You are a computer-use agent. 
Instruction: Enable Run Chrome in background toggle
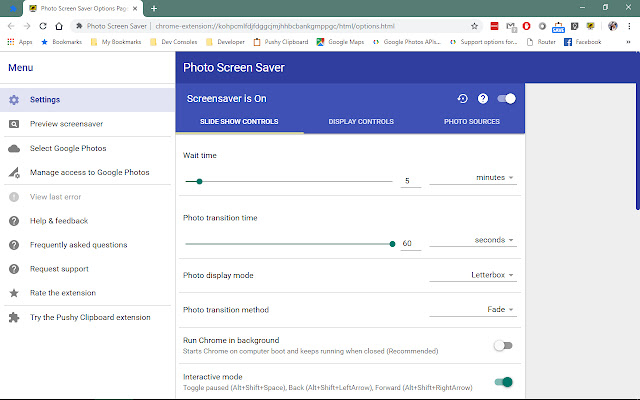click(x=503, y=345)
